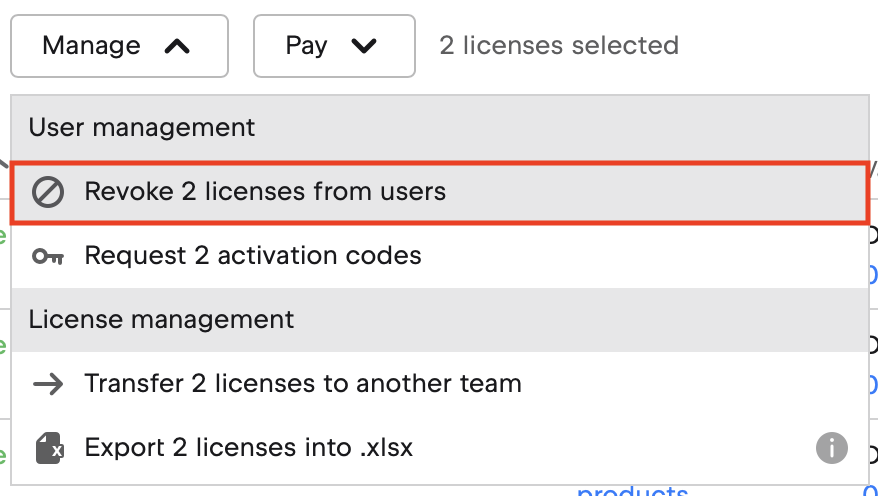Open the partially visible products link

pyautogui.click(x=632, y=490)
